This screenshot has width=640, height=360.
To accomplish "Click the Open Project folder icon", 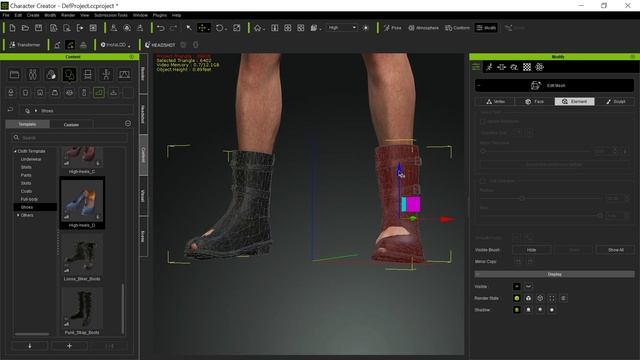I will (x=25, y=28).
